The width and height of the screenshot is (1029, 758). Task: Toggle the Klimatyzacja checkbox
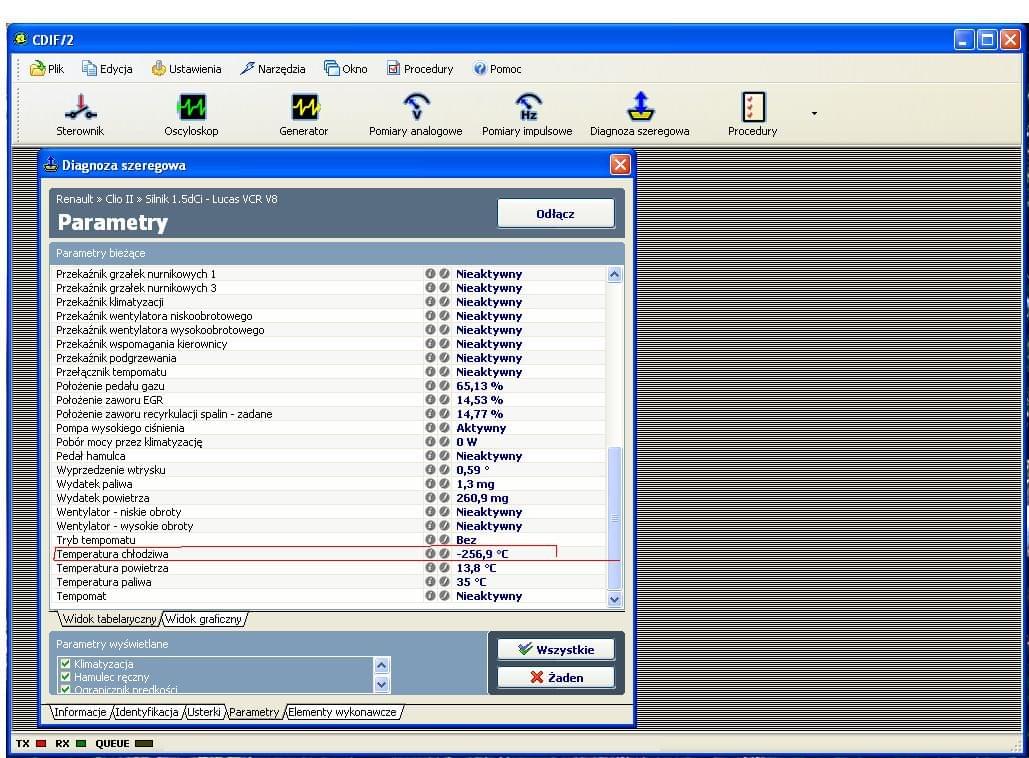[x=65, y=663]
